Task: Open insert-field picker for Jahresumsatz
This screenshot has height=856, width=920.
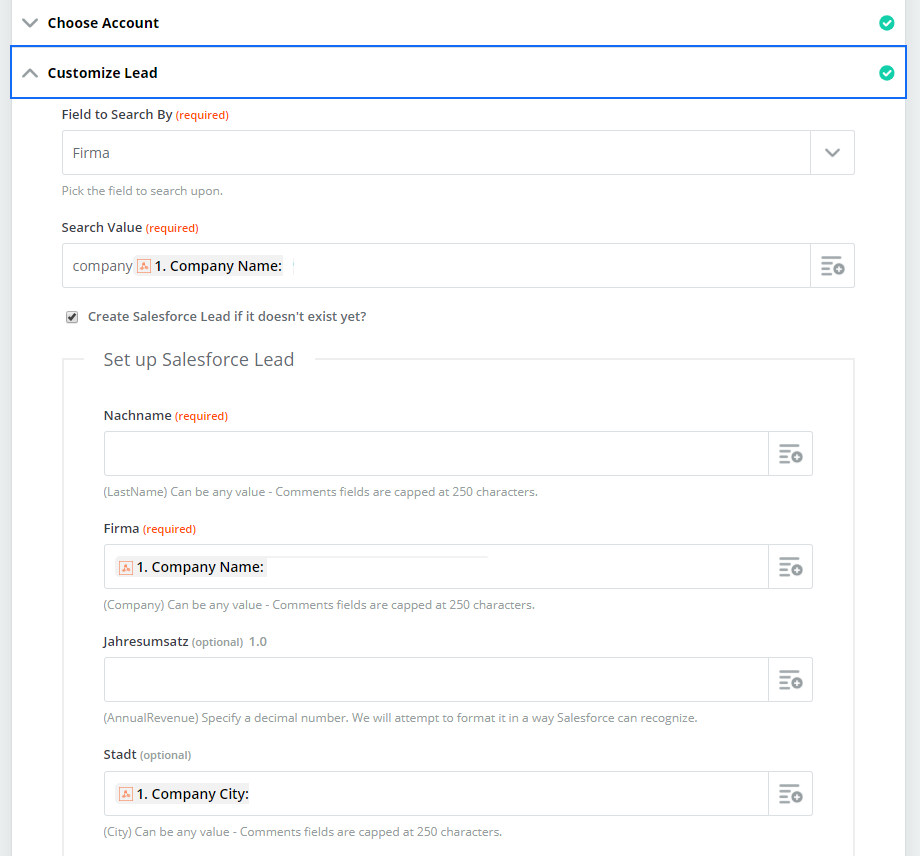Action: pyautogui.click(x=790, y=679)
